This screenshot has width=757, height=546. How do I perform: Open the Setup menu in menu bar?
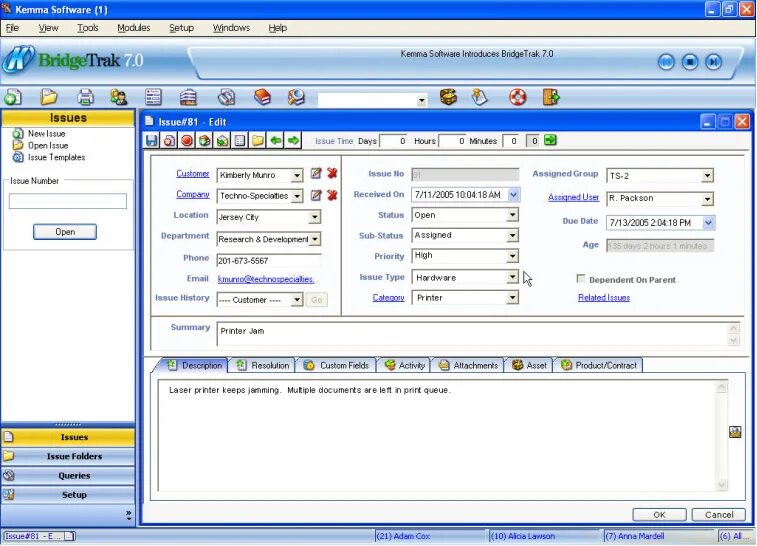tap(182, 28)
